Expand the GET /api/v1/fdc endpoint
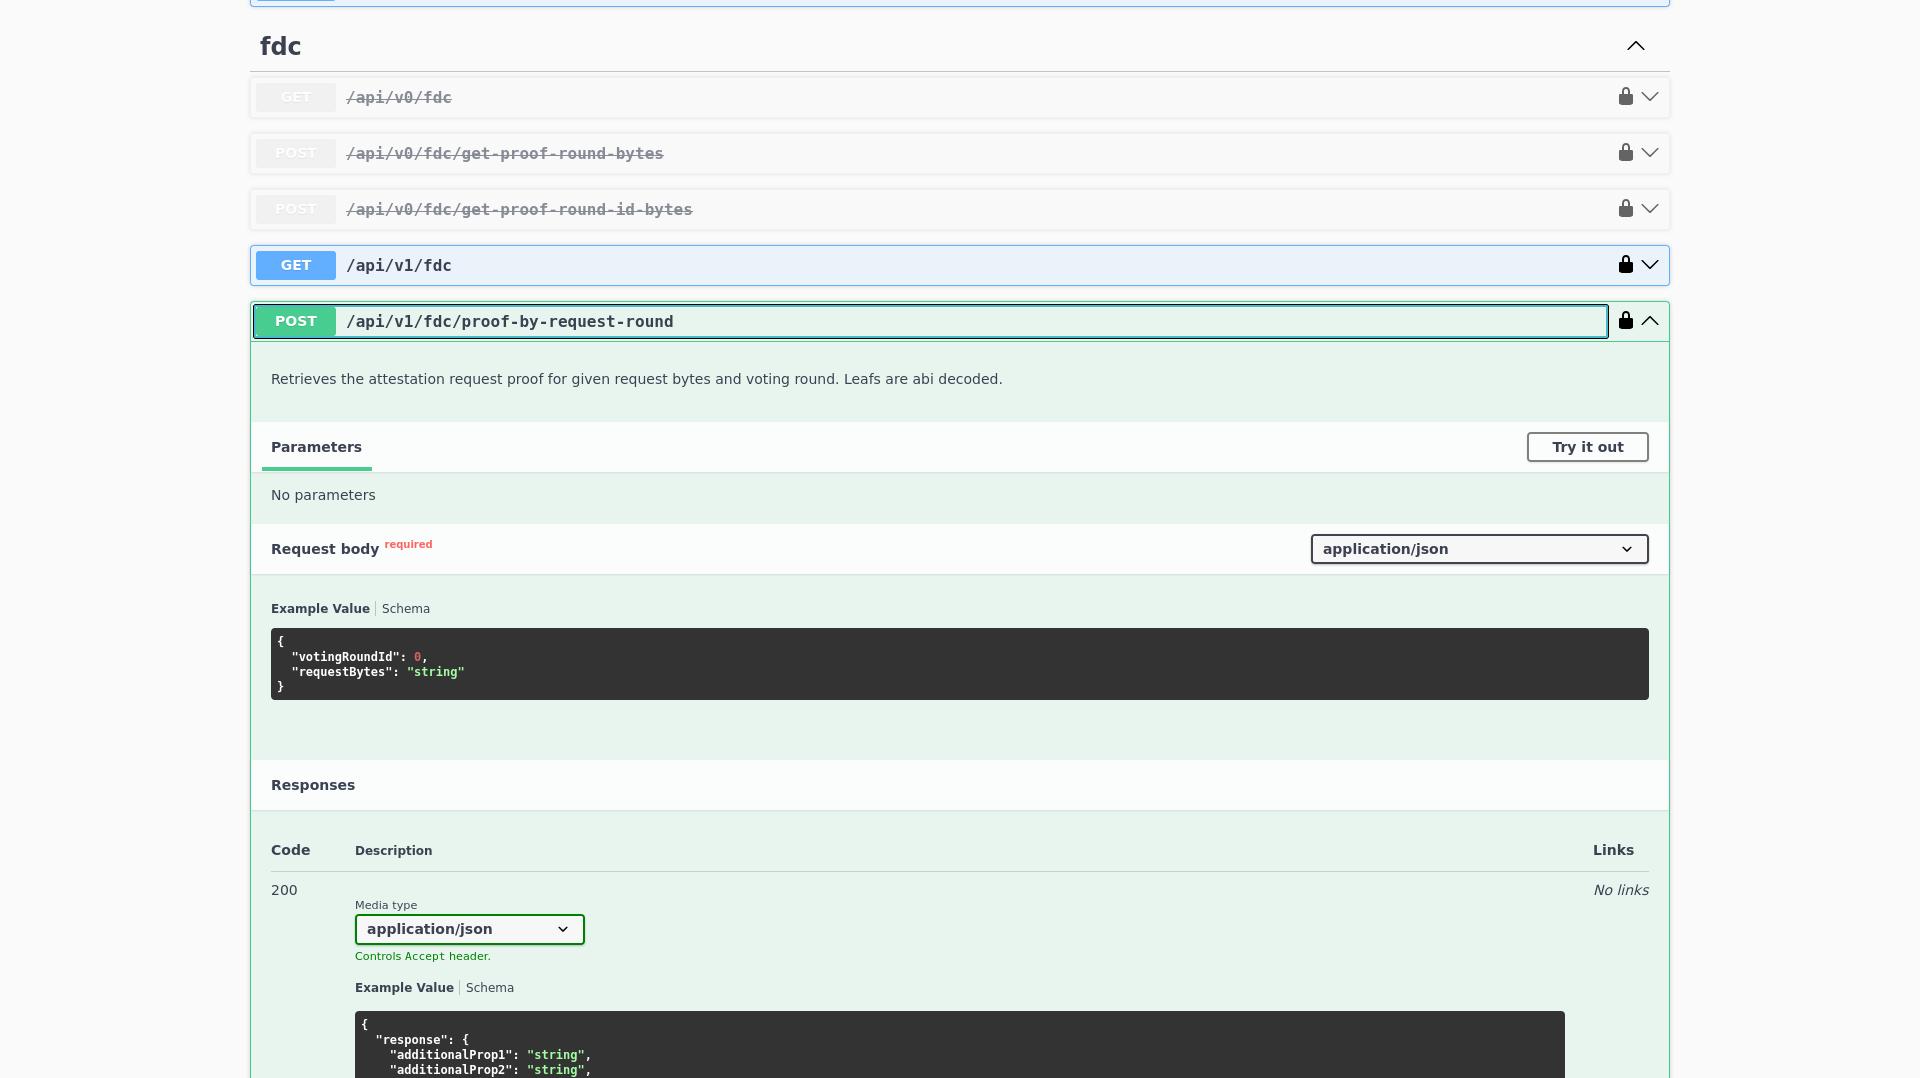This screenshot has height=1078, width=1920. pyautogui.click(x=1651, y=265)
